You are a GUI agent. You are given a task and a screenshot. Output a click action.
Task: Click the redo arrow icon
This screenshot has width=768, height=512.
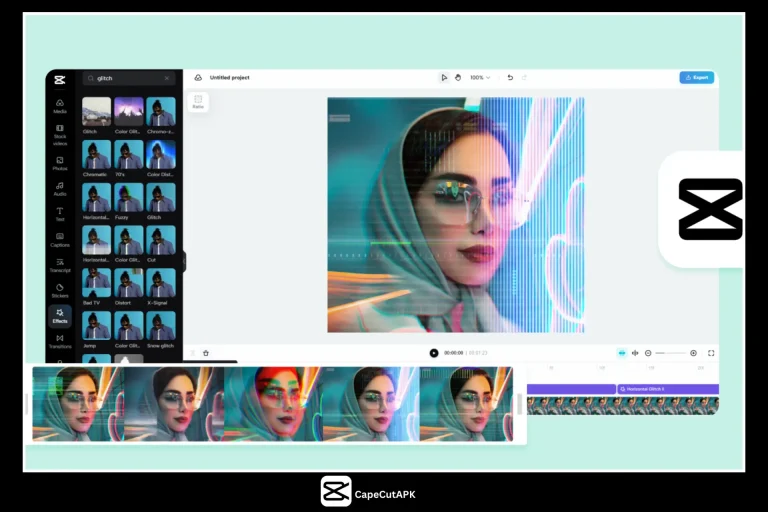(524, 77)
